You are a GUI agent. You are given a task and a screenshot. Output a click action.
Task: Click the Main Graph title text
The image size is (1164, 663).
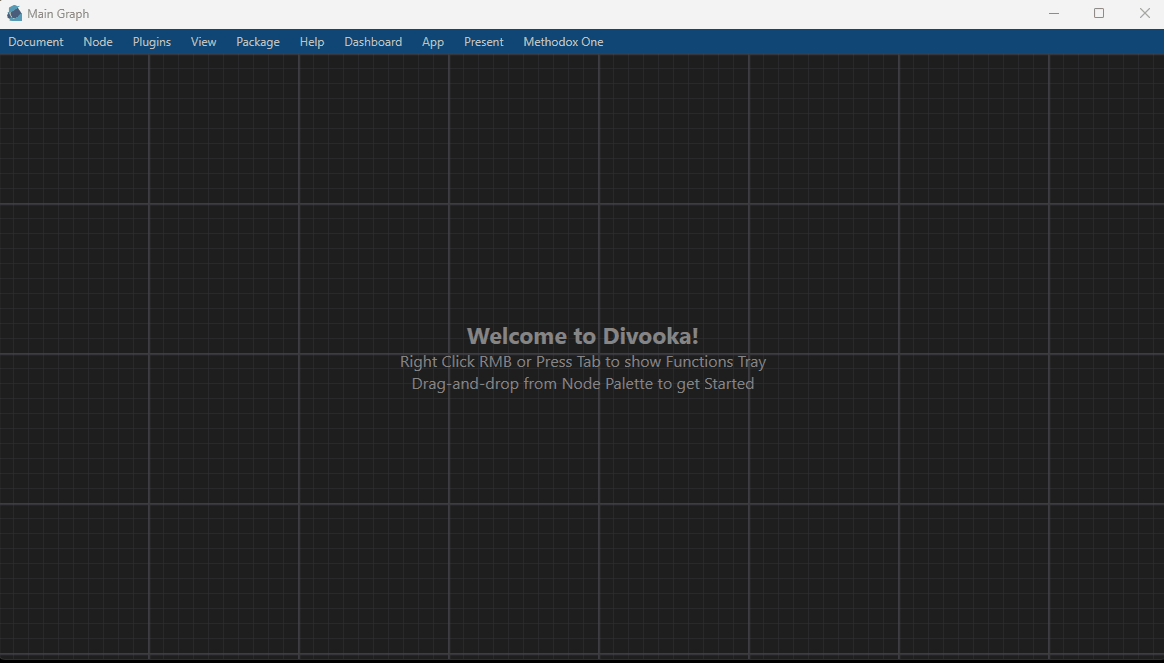(58, 14)
